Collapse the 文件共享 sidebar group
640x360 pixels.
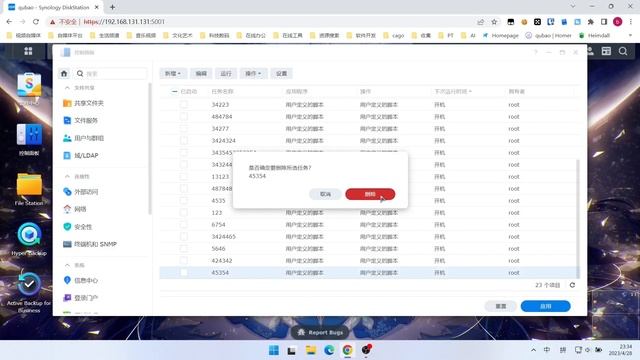point(67,88)
